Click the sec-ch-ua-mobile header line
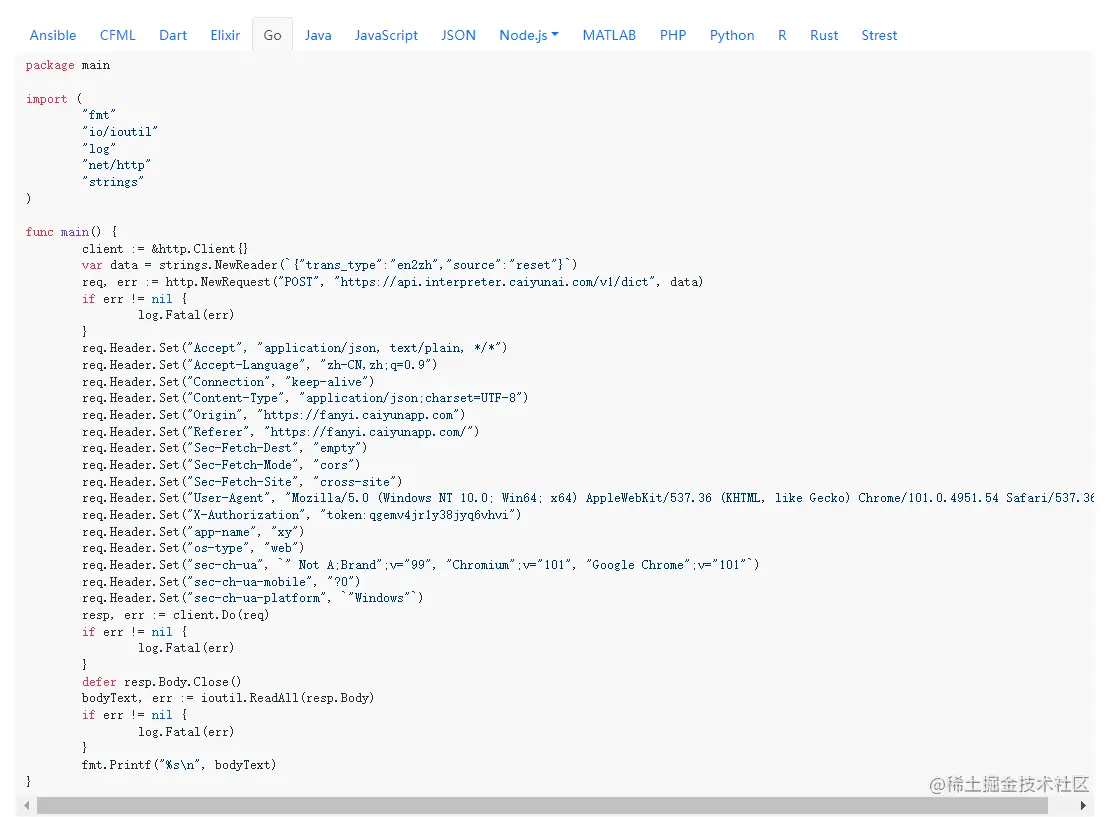The image size is (1112, 817). tap(221, 582)
